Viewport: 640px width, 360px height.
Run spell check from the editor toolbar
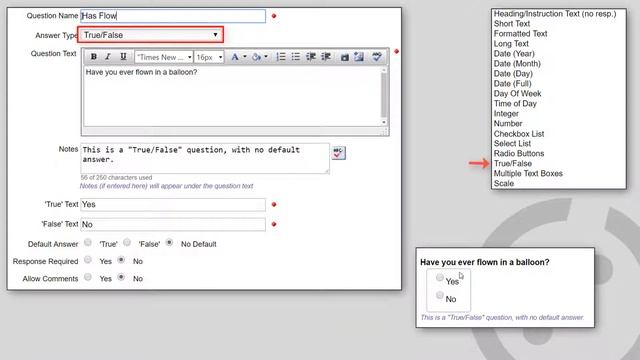pyautogui.click(x=377, y=57)
